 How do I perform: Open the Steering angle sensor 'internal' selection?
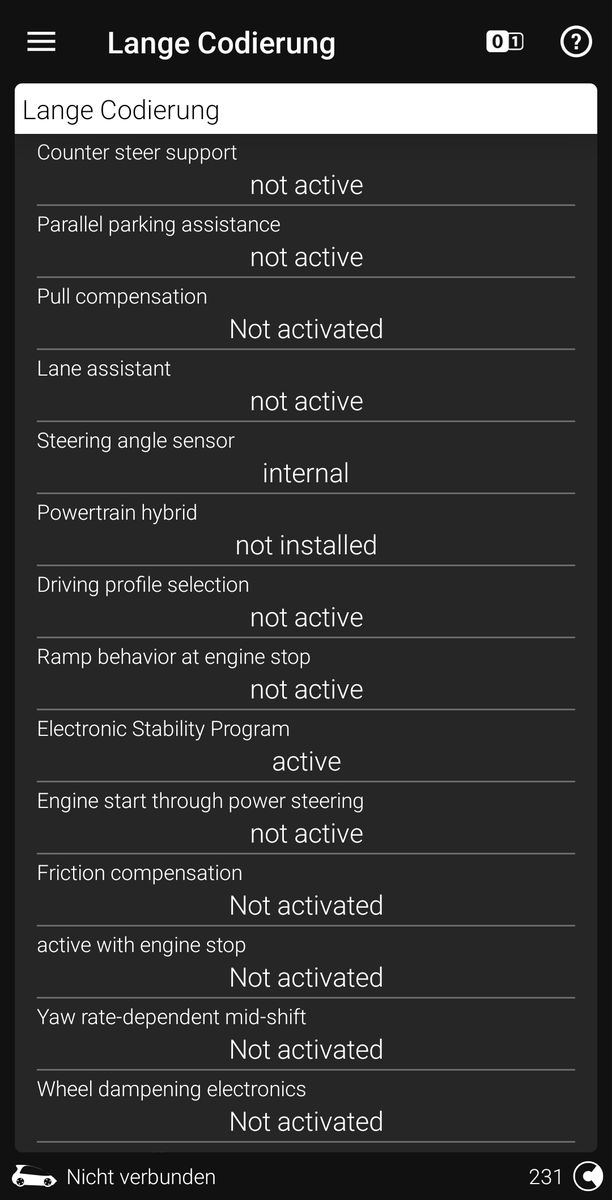pos(306,473)
